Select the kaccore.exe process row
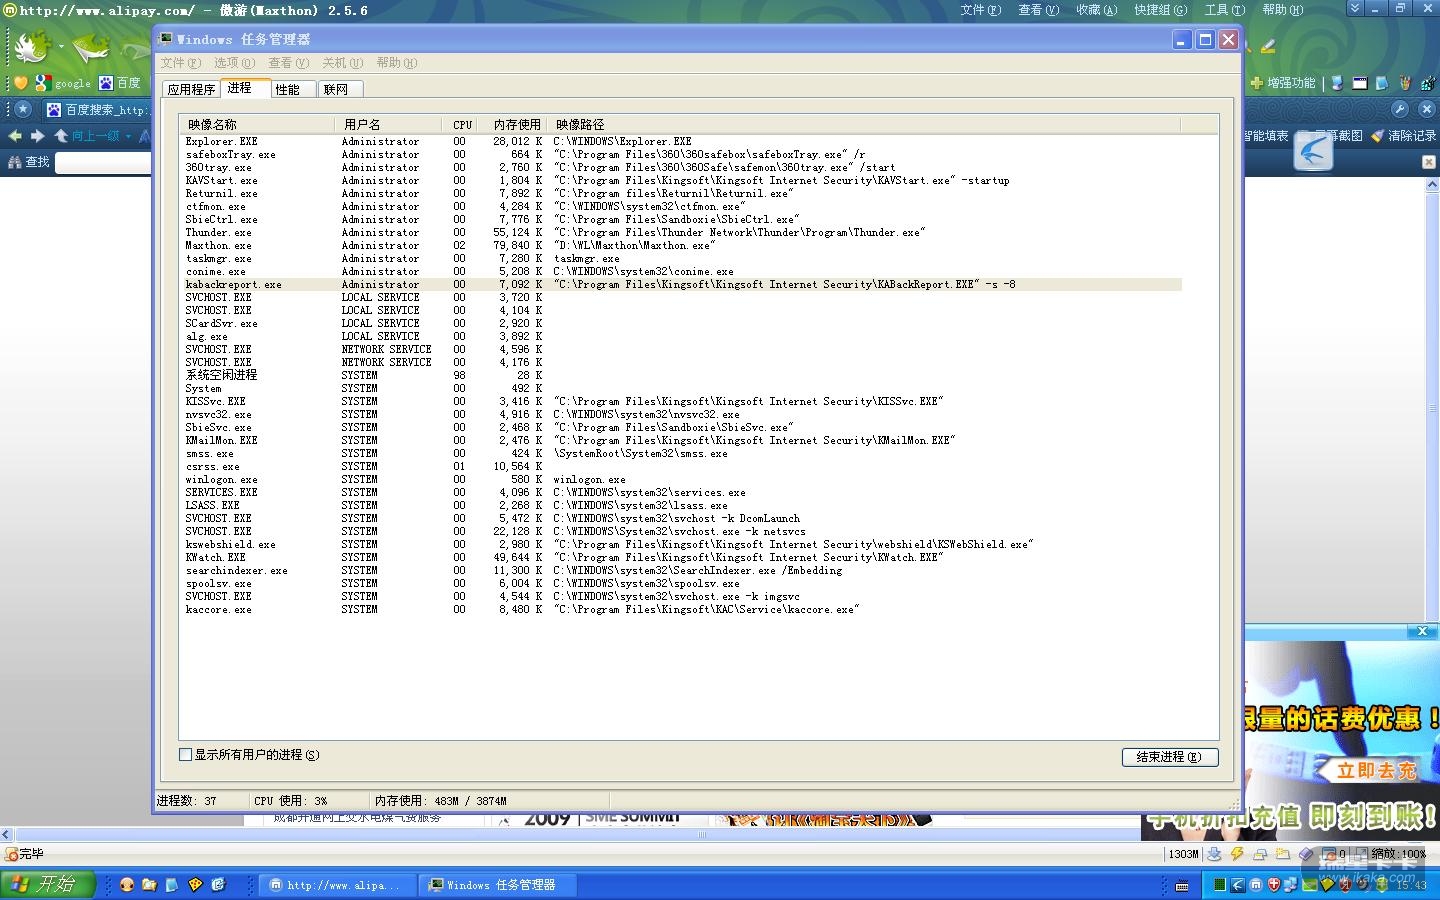Image resolution: width=1440 pixels, height=900 pixels. (681, 610)
